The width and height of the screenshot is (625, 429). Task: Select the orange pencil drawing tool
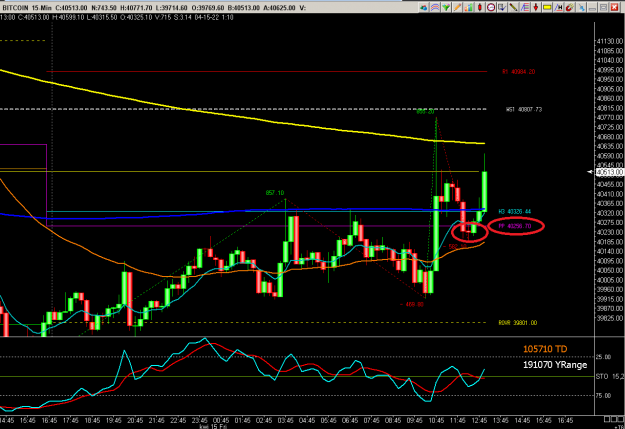click(458, 7)
